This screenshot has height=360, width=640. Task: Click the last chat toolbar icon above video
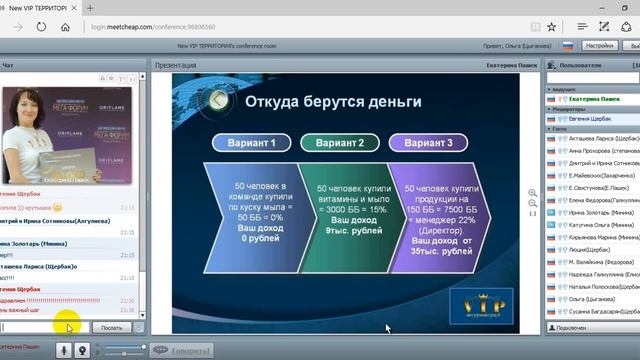[x=131, y=79]
